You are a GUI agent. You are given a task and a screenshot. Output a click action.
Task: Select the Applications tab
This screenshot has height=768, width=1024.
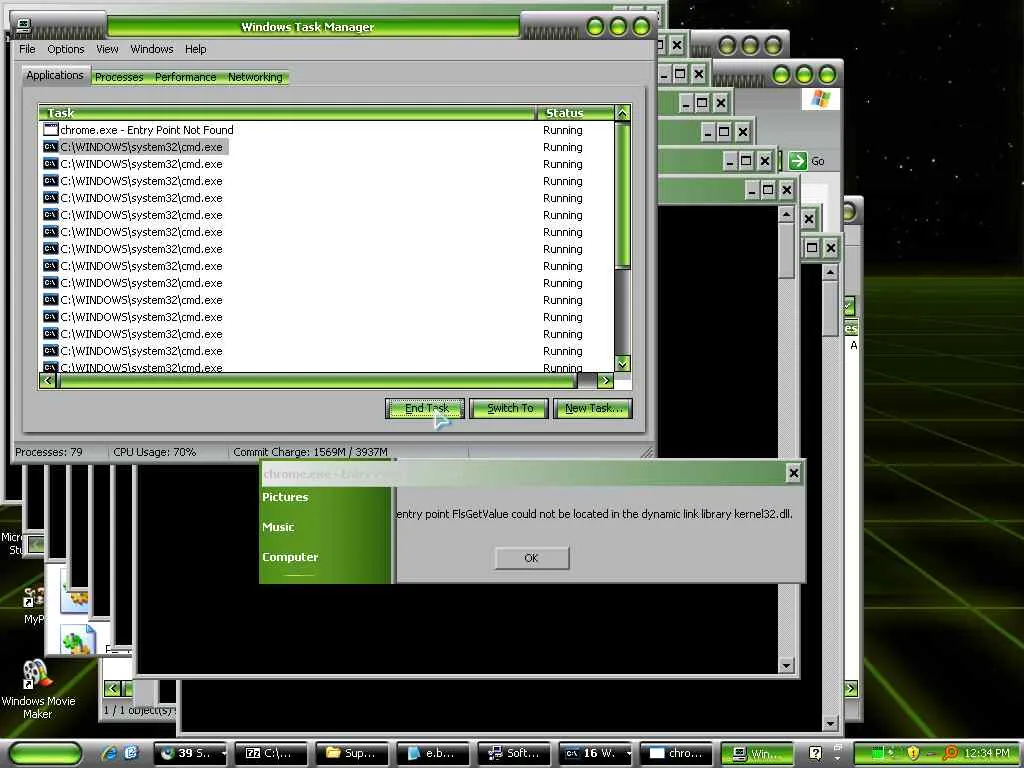click(x=55, y=75)
